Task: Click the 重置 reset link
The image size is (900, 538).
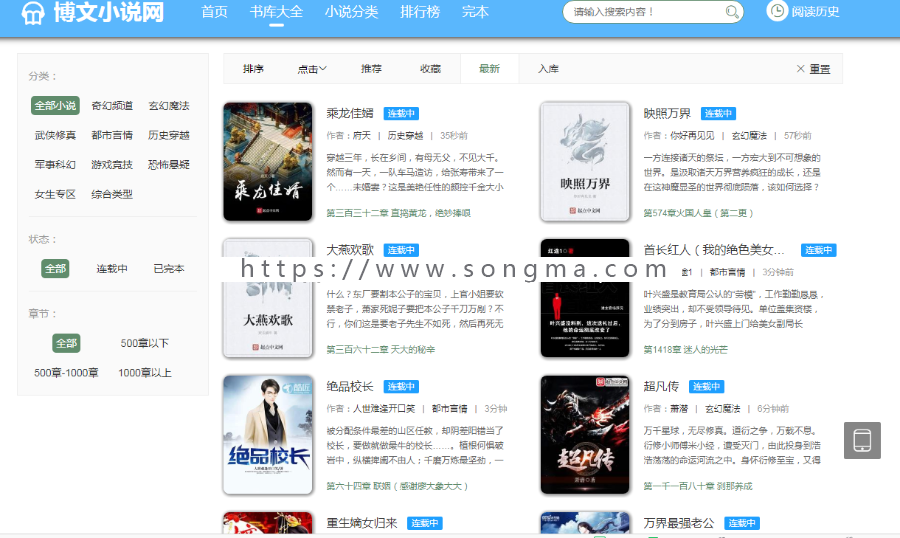Action: (x=820, y=69)
